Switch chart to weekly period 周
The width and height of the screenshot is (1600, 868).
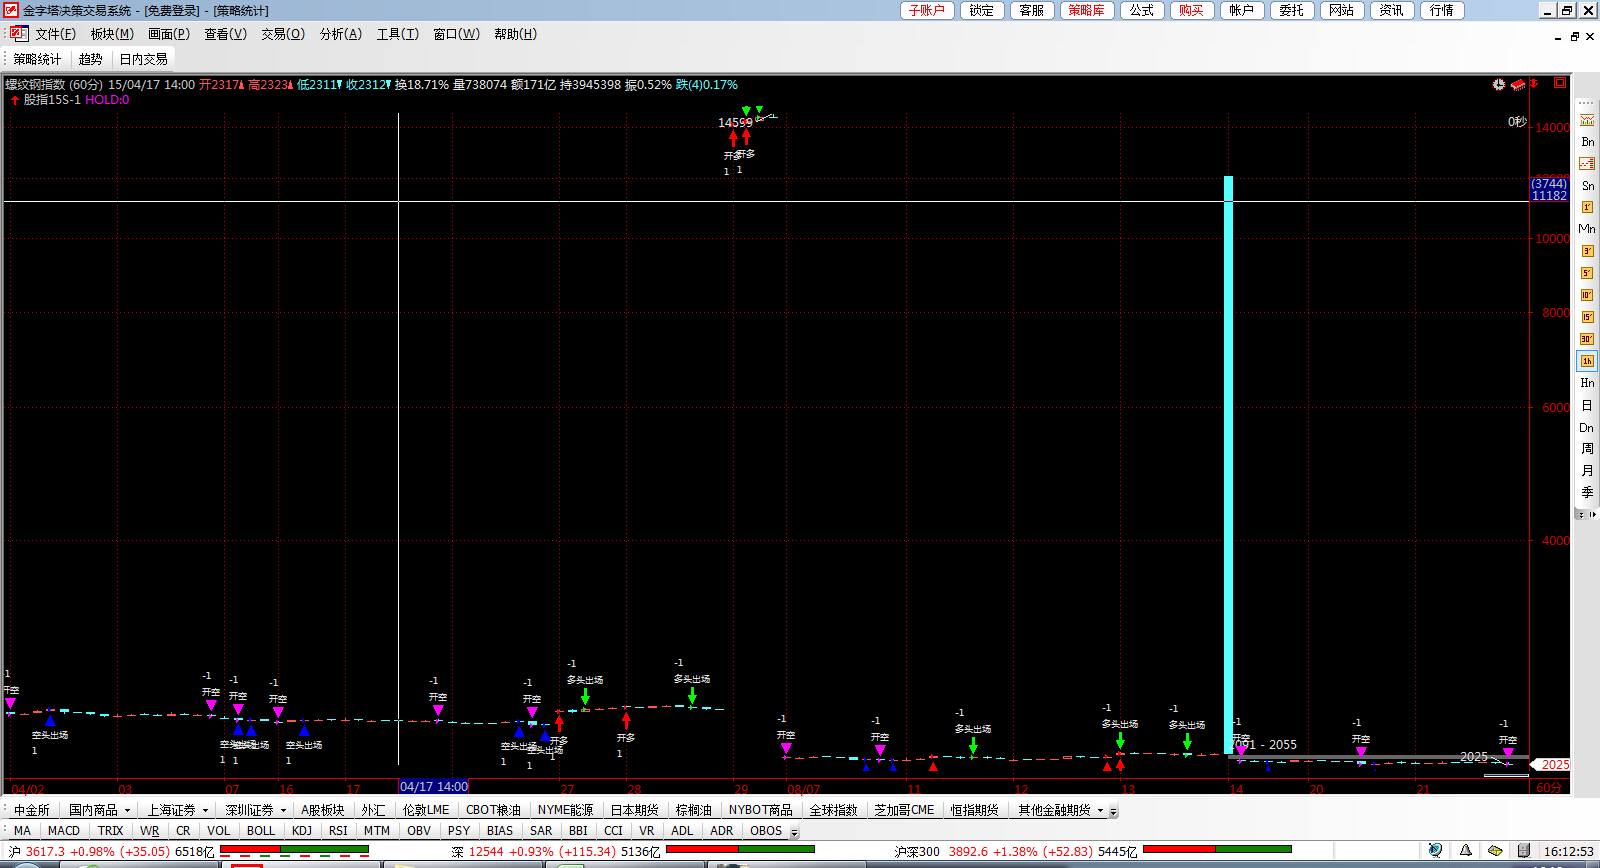[1587, 449]
